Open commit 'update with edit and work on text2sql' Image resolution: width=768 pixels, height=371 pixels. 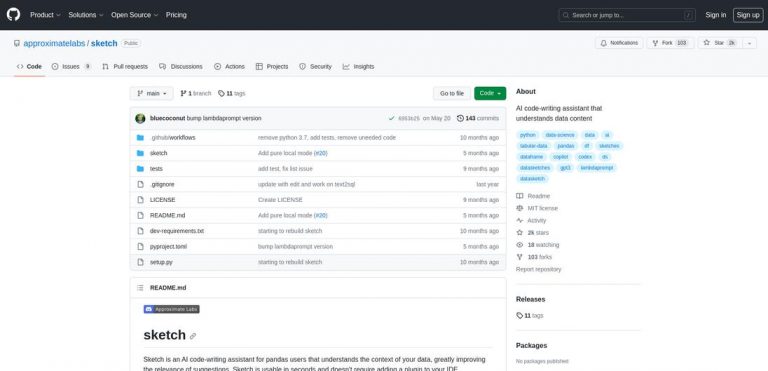coord(306,184)
